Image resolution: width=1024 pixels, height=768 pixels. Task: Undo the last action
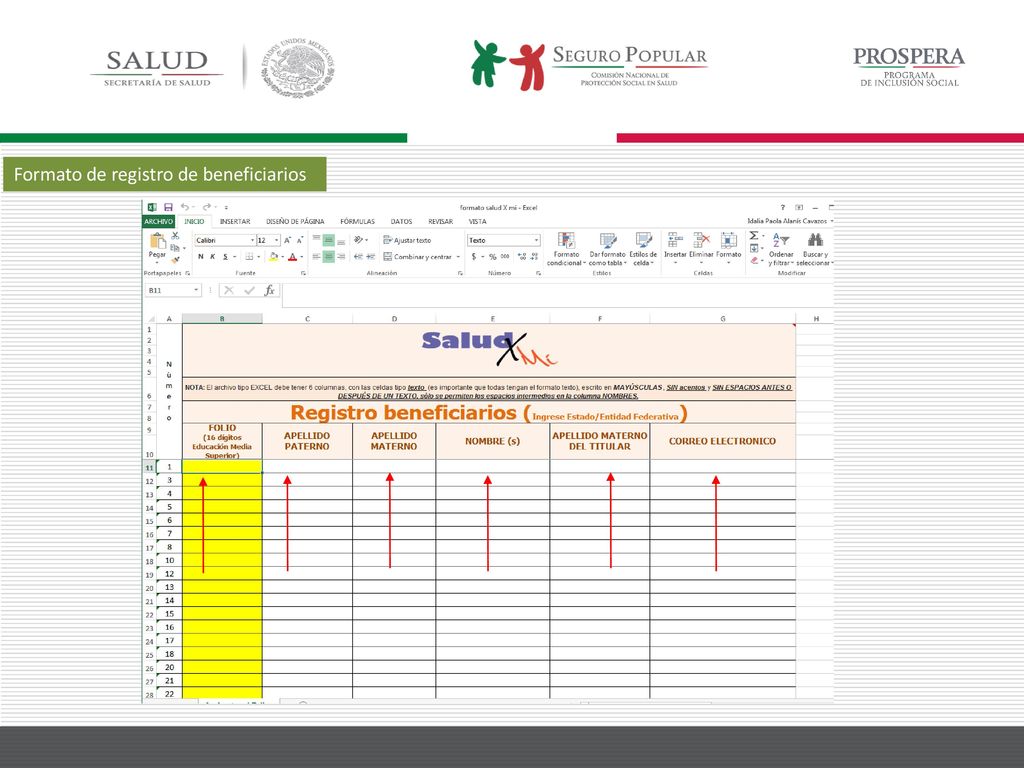[x=185, y=207]
